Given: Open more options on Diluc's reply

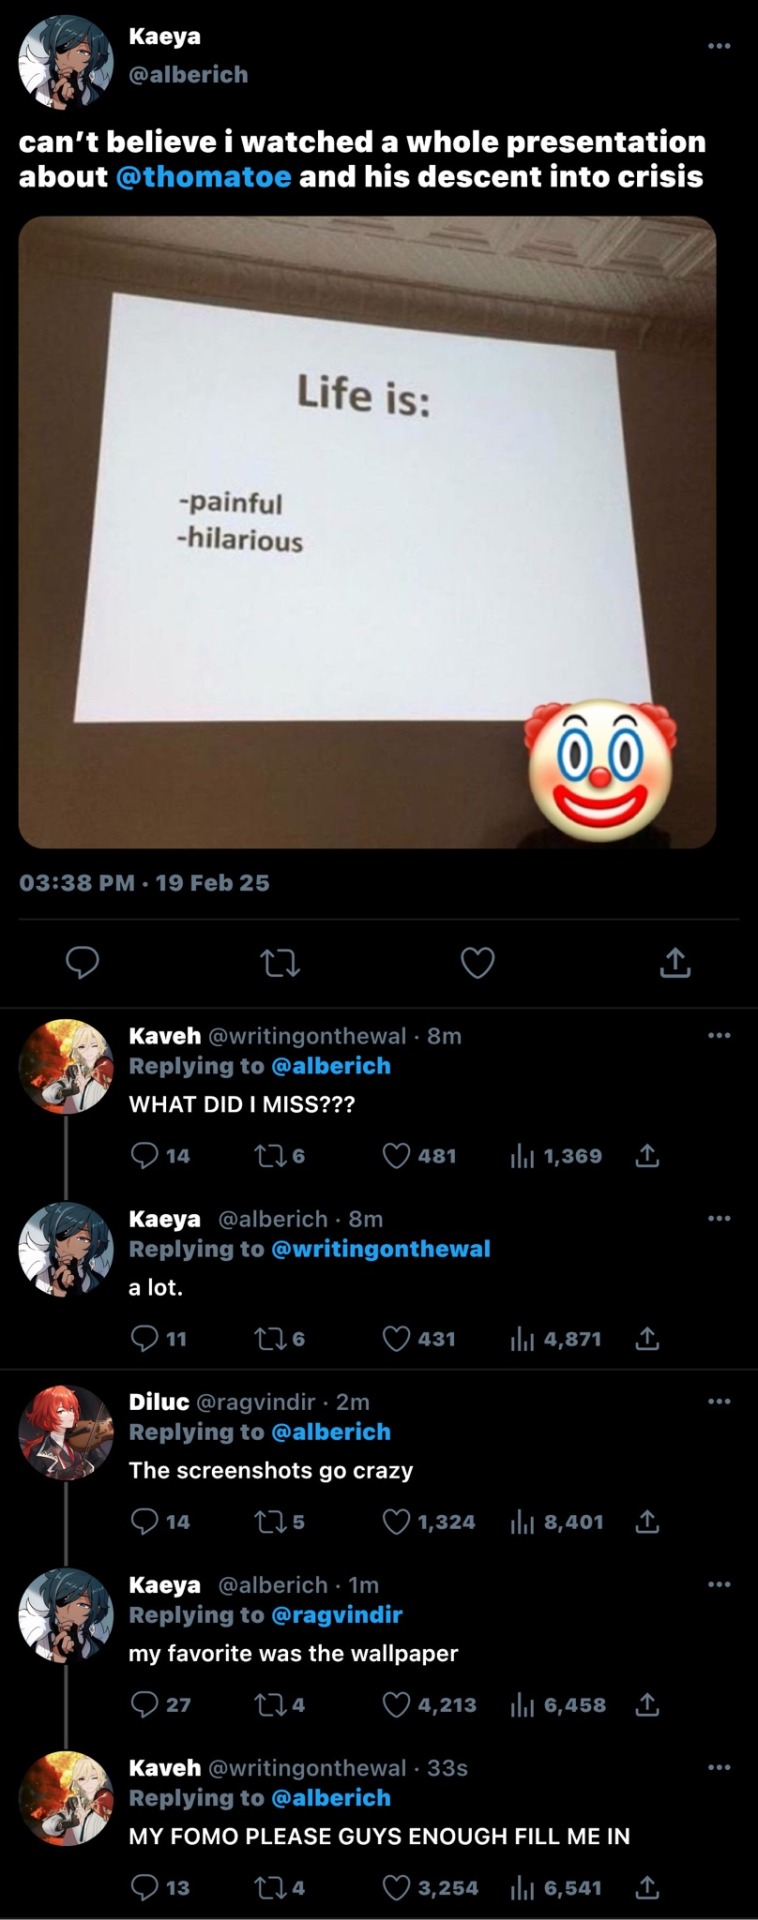Looking at the screenshot, I should pos(719,1401).
